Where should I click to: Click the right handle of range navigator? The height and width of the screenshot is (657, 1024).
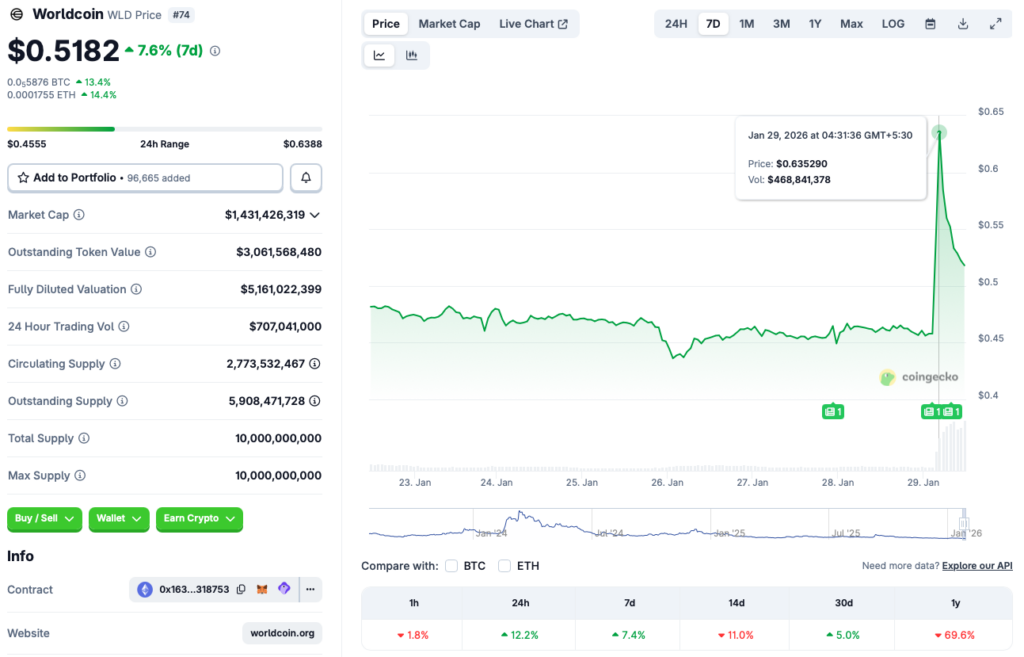coord(965,523)
